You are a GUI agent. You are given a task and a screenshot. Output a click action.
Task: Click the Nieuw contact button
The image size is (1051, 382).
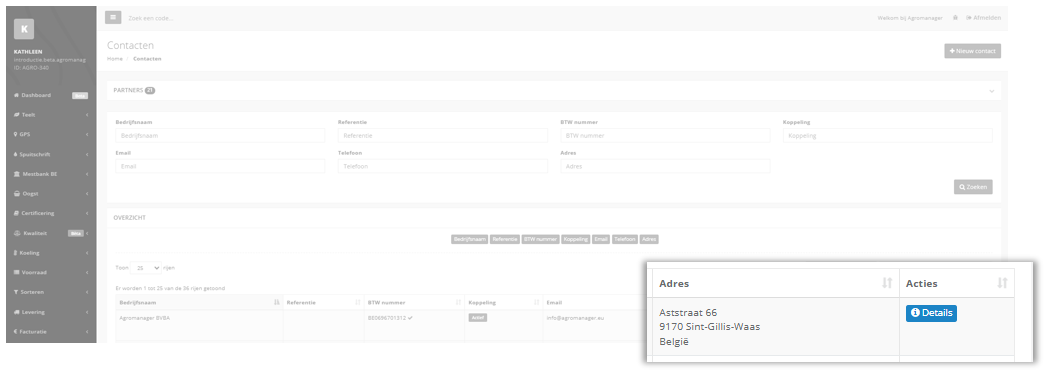click(x=973, y=51)
